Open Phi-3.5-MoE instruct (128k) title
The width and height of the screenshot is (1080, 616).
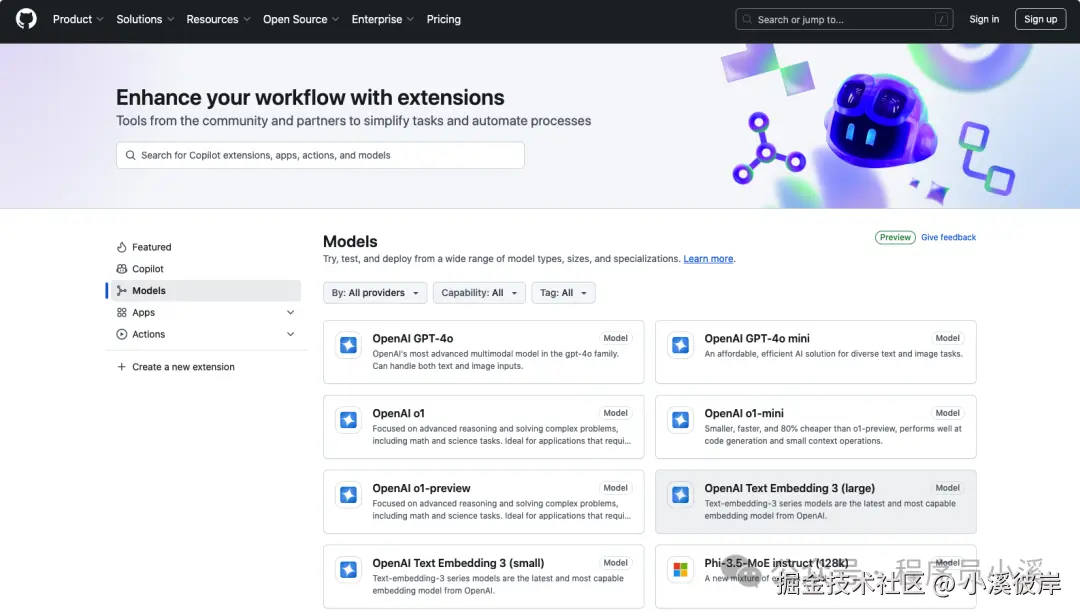coord(776,563)
